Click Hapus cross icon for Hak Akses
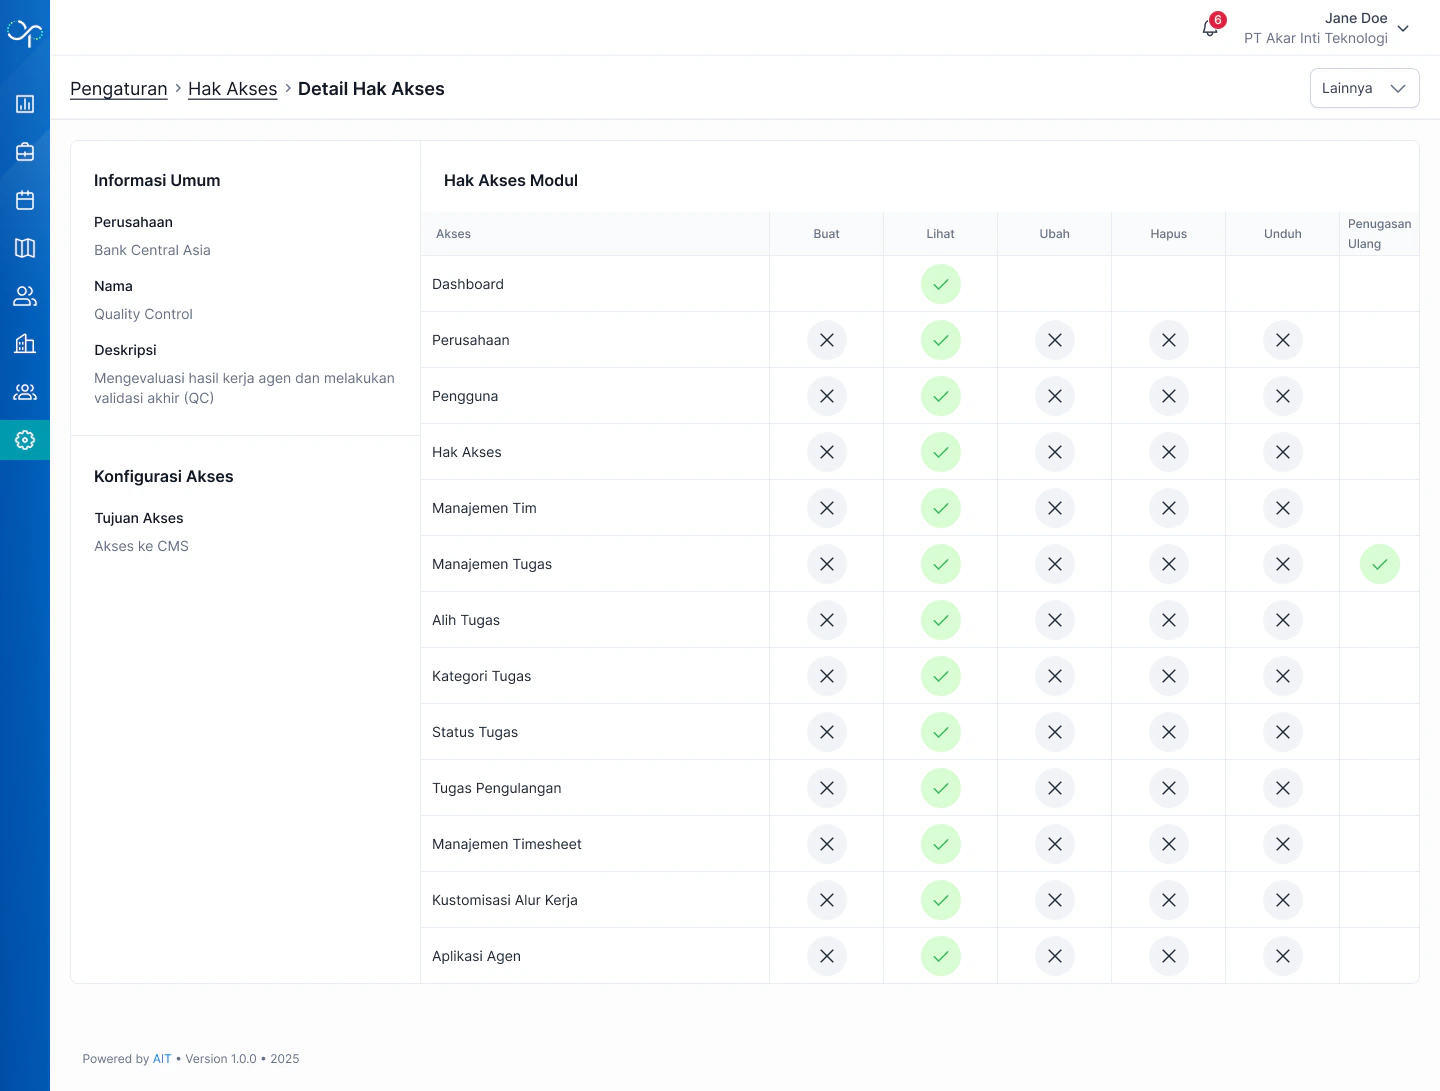The image size is (1440, 1091). click(1169, 452)
